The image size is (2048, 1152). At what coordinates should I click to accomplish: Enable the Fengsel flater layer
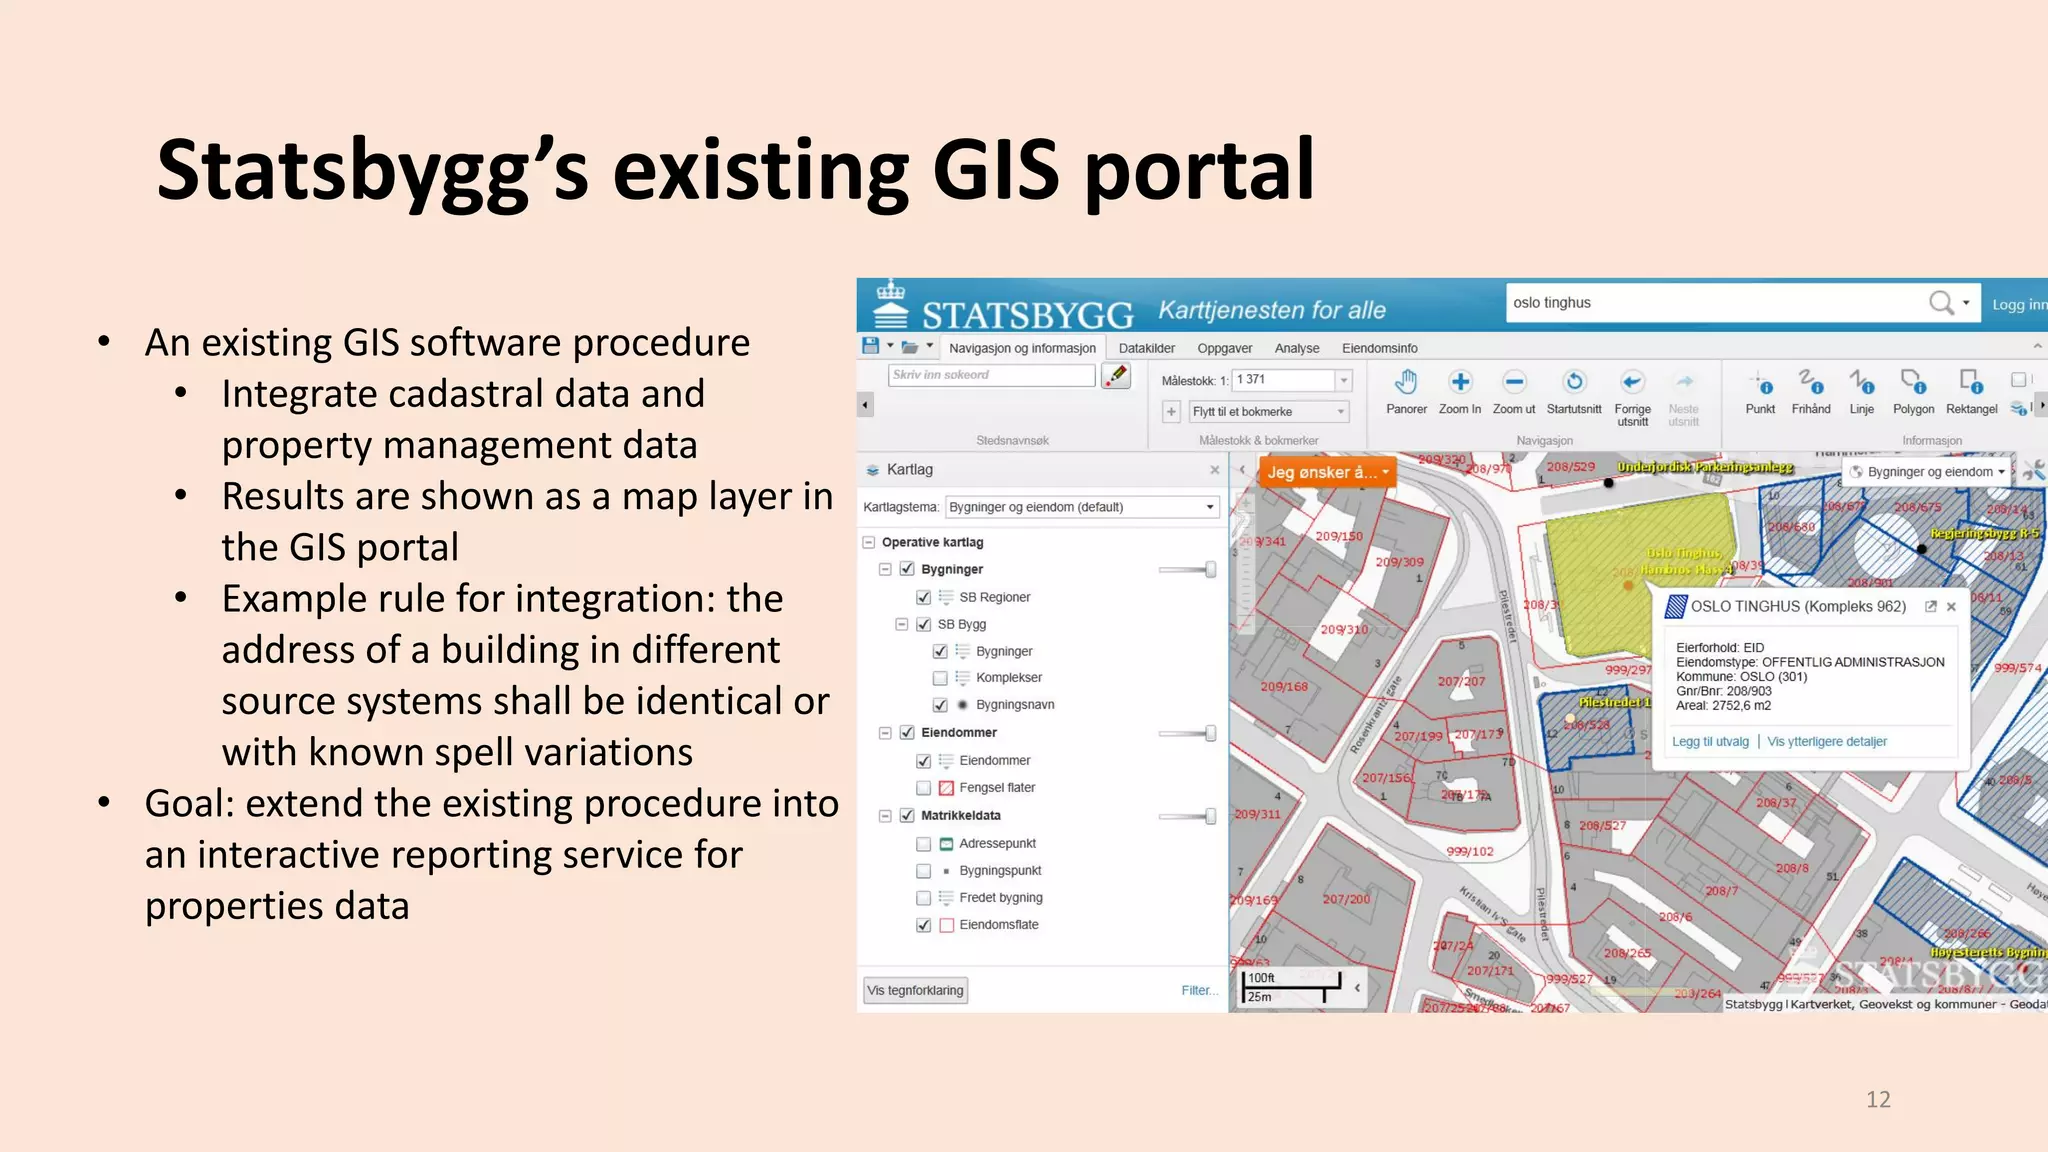[x=923, y=788]
